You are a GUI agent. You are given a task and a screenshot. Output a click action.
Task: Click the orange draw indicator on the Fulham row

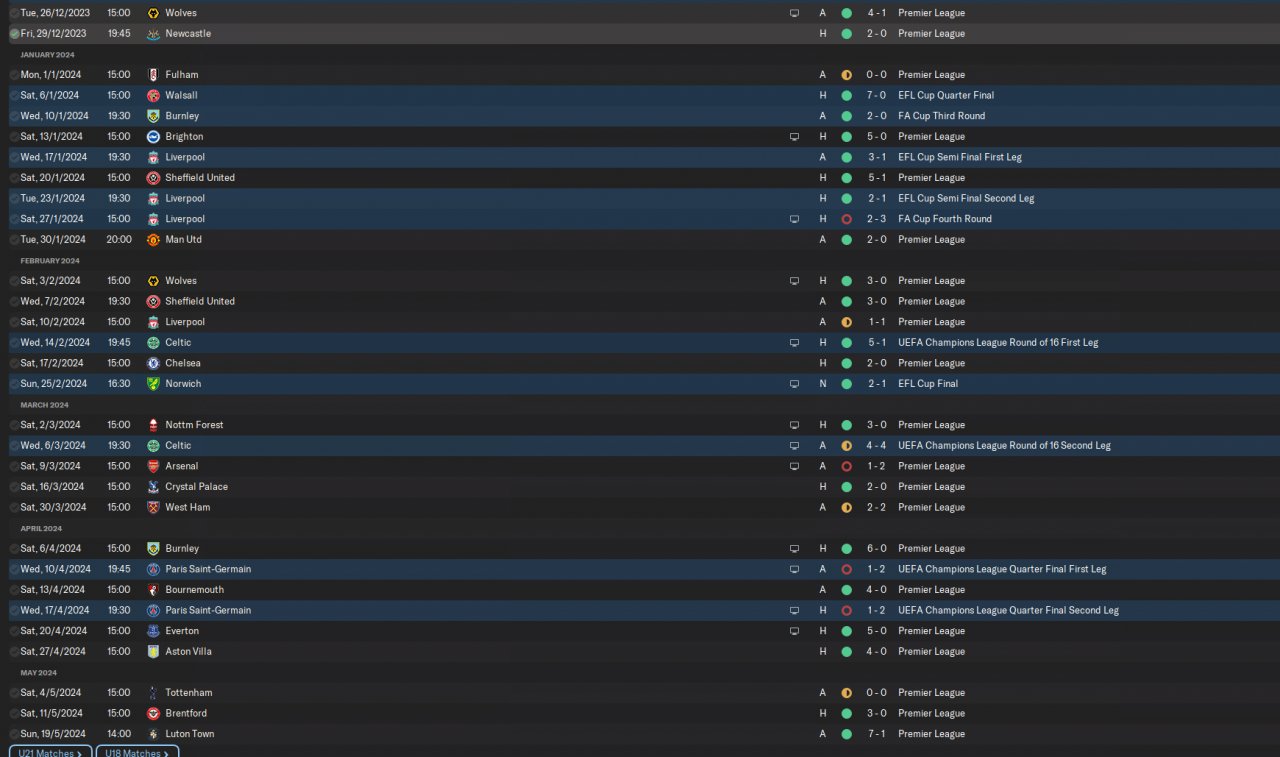[846, 75]
